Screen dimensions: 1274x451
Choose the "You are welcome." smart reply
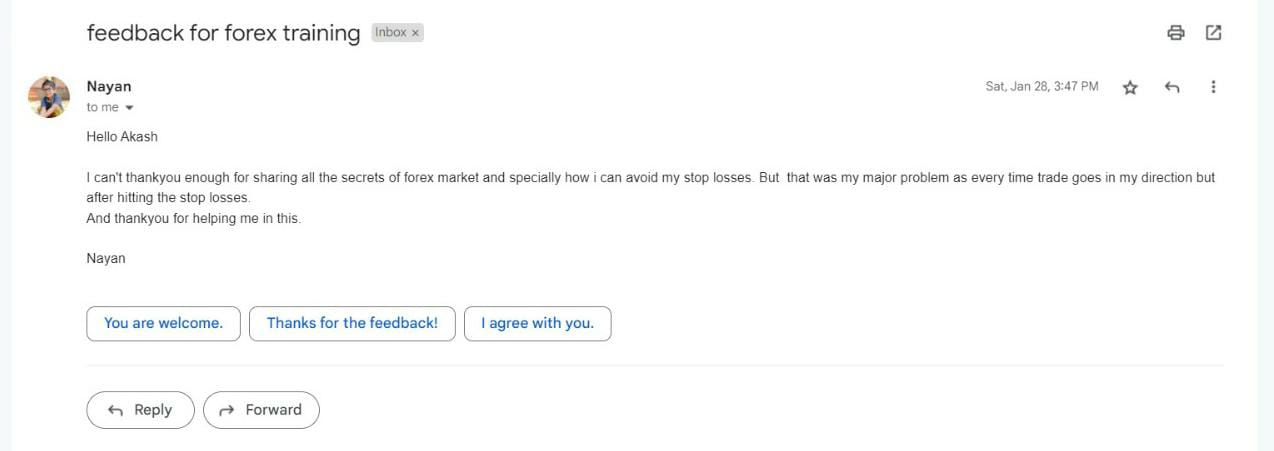[x=163, y=323]
